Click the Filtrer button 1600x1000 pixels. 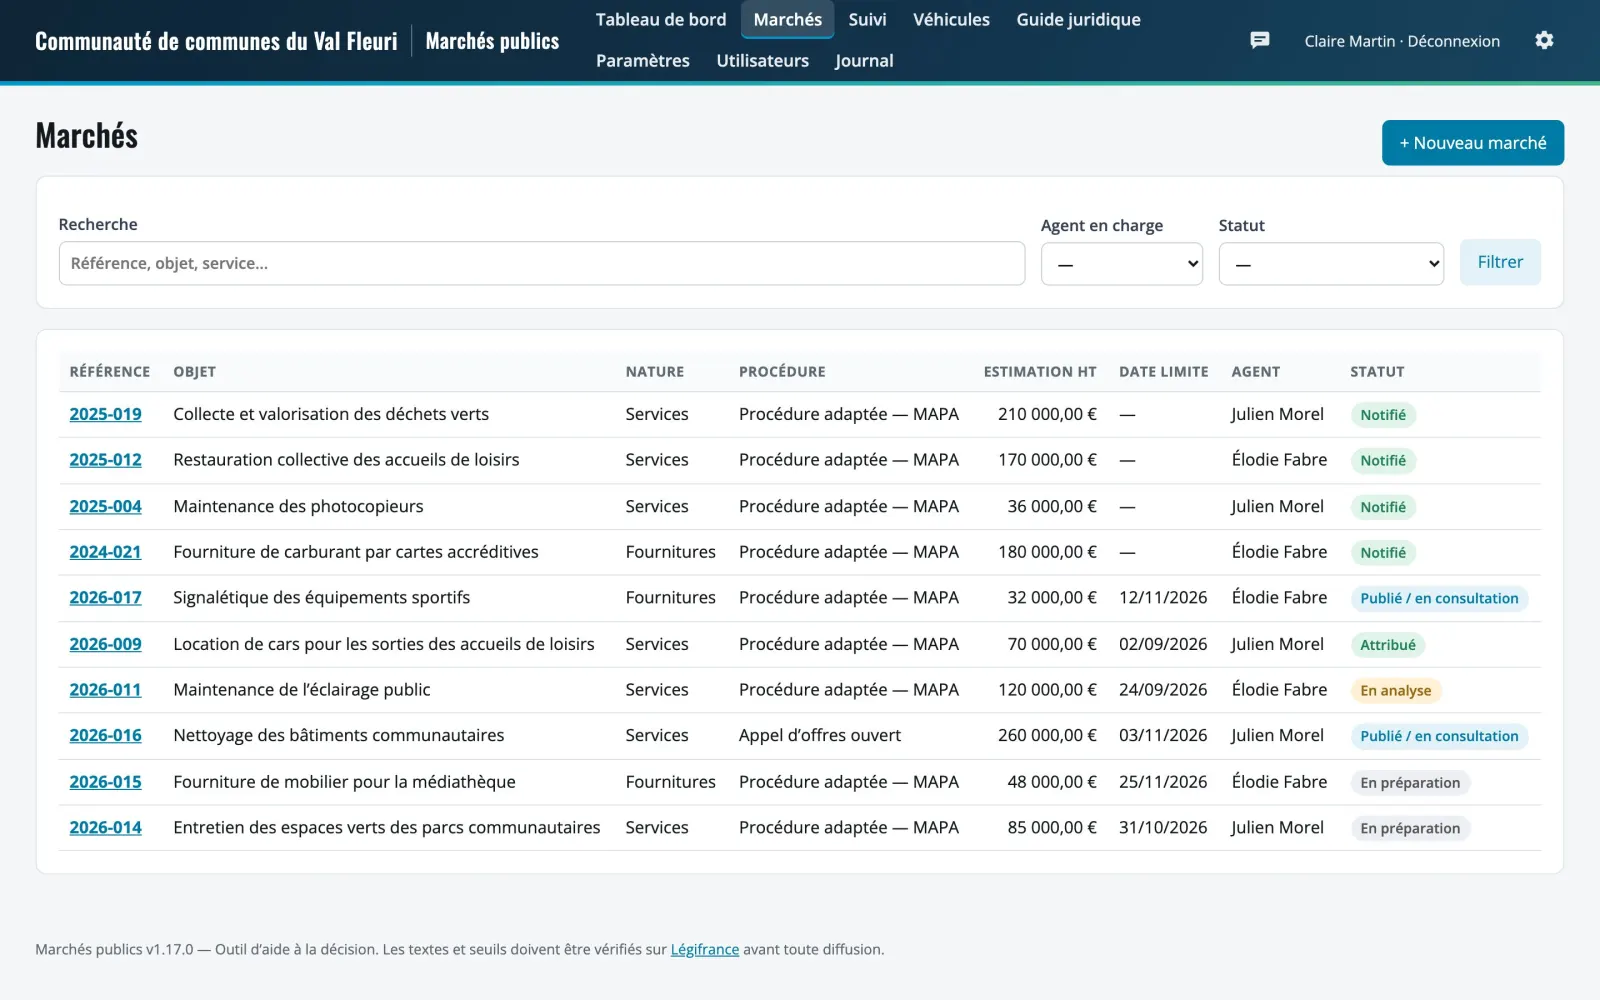pos(1500,262)
